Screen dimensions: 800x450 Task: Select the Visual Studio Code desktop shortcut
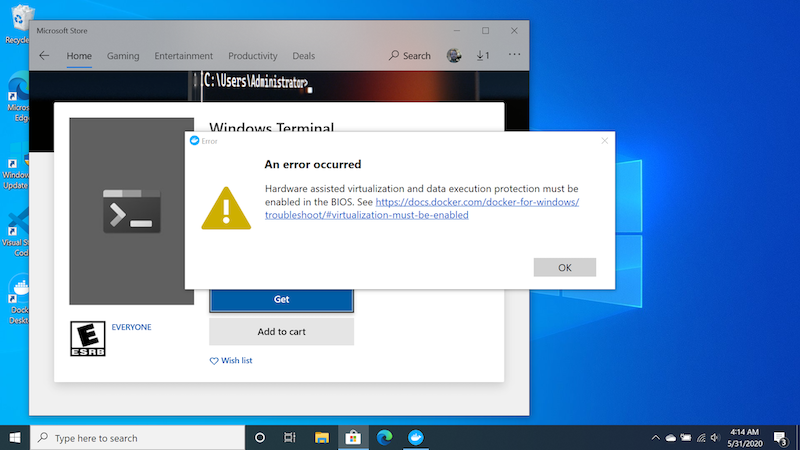pos(15,233)
